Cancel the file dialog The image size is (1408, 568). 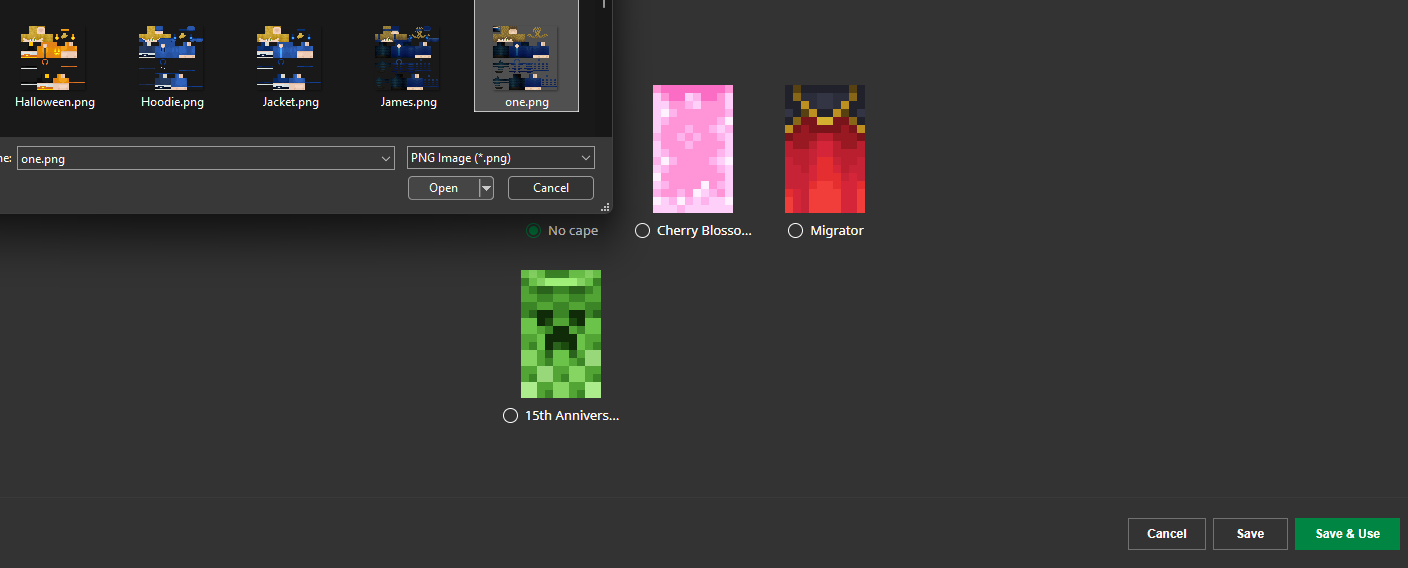point(551,188)
